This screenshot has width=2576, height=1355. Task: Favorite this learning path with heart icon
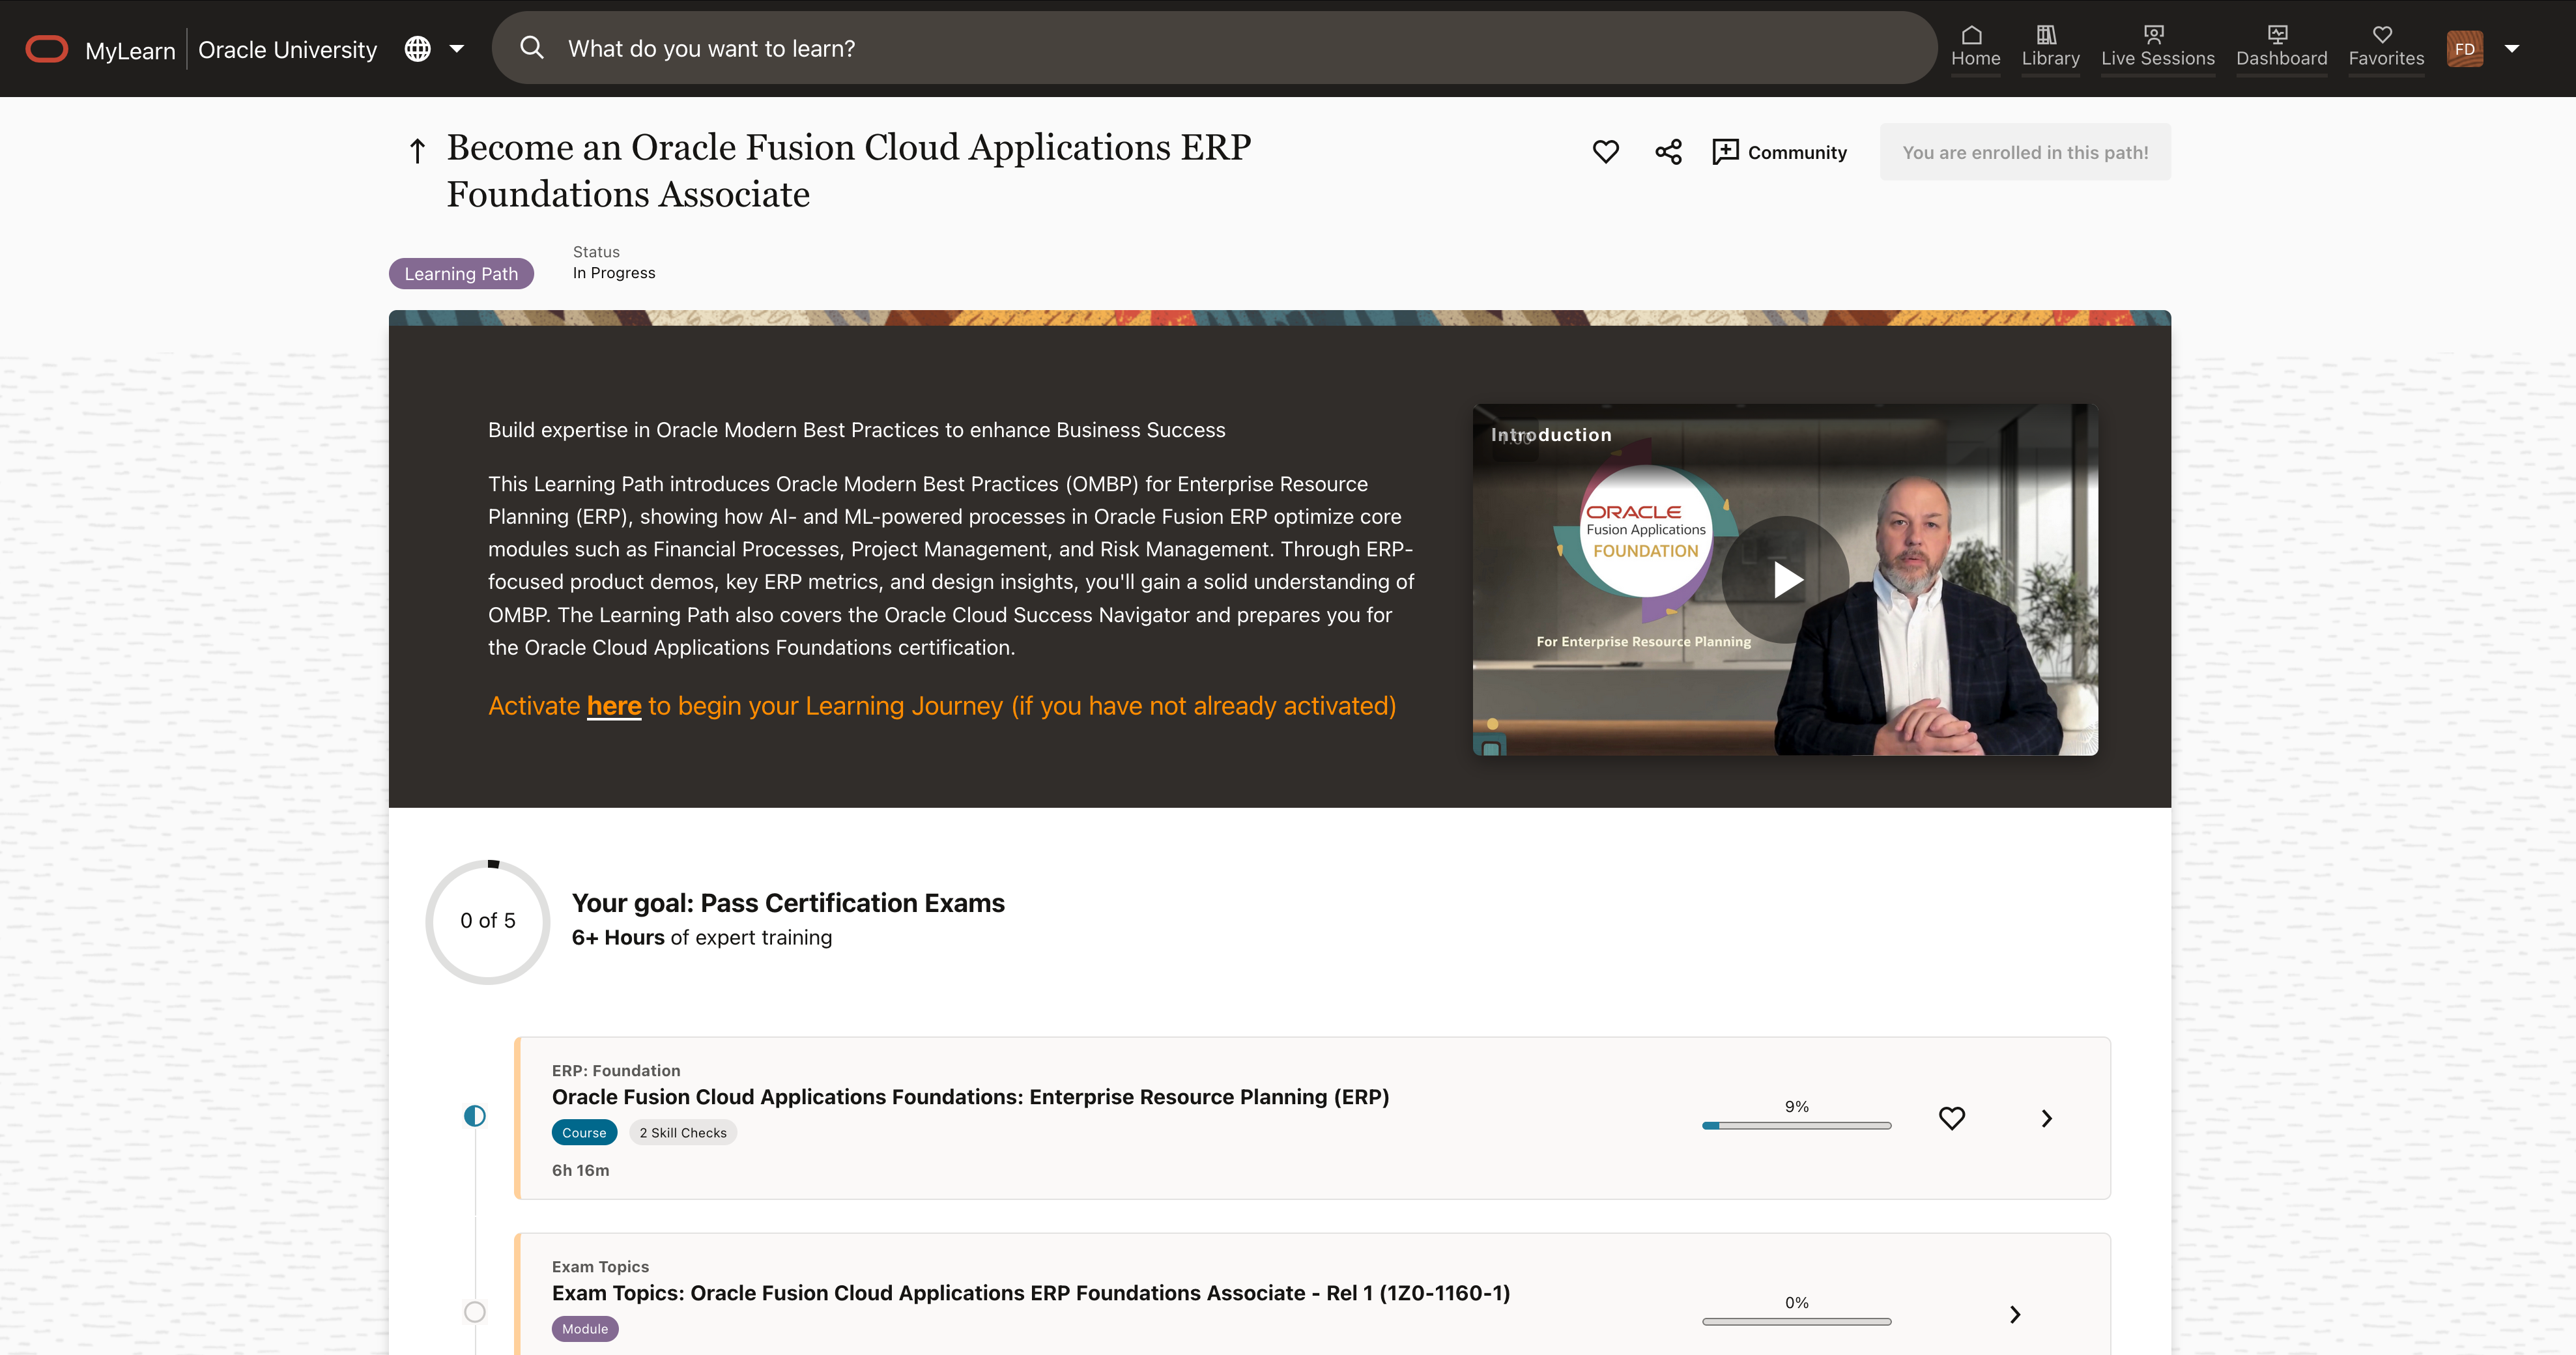(x=1605, y=152)
